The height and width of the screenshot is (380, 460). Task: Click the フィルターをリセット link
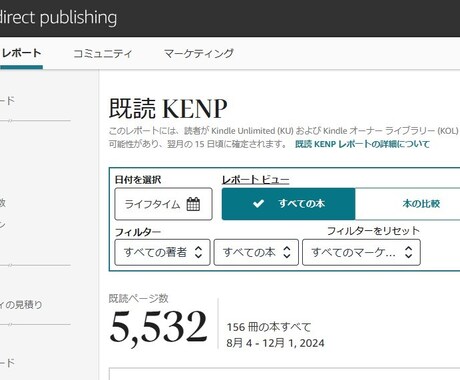(373, 231)
